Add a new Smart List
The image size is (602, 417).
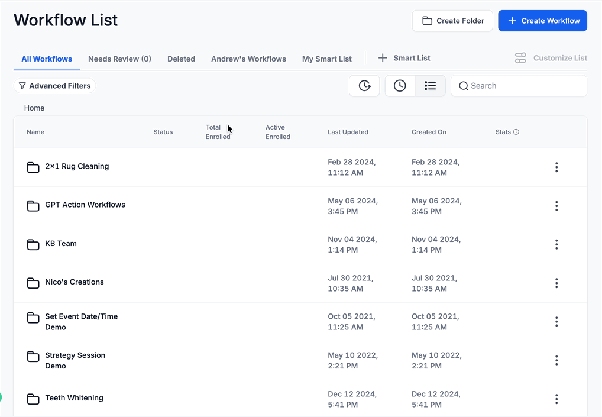404,58
